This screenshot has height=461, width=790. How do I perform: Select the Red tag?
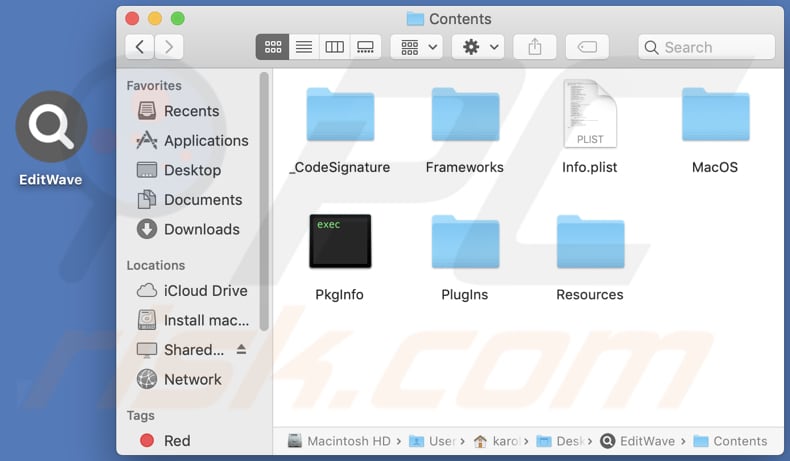pyautogui.click(x=166, y=441)
